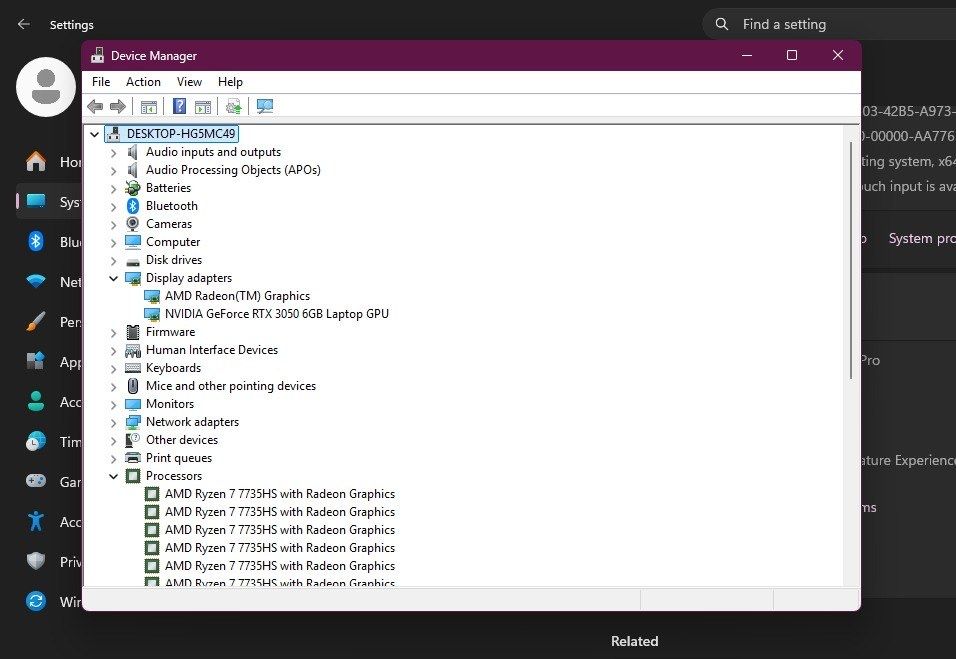Click the Update device driver toolbar icon

pos(234,107)
